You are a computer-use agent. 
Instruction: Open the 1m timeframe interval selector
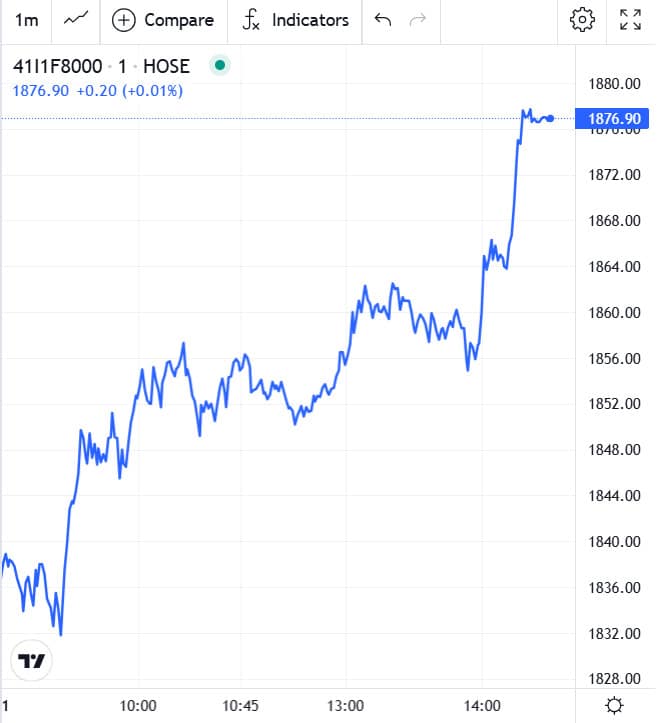[26, 20]
